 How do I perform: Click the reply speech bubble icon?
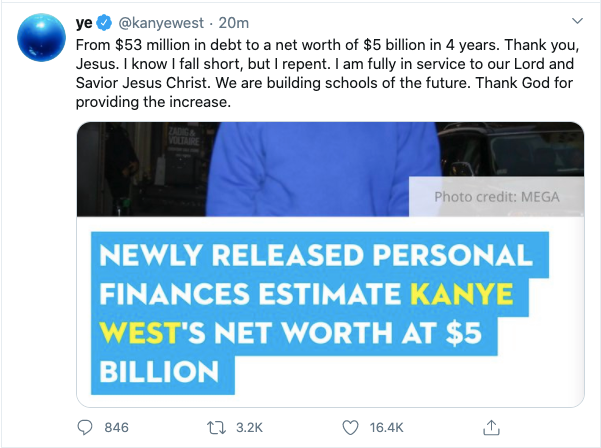85,427
